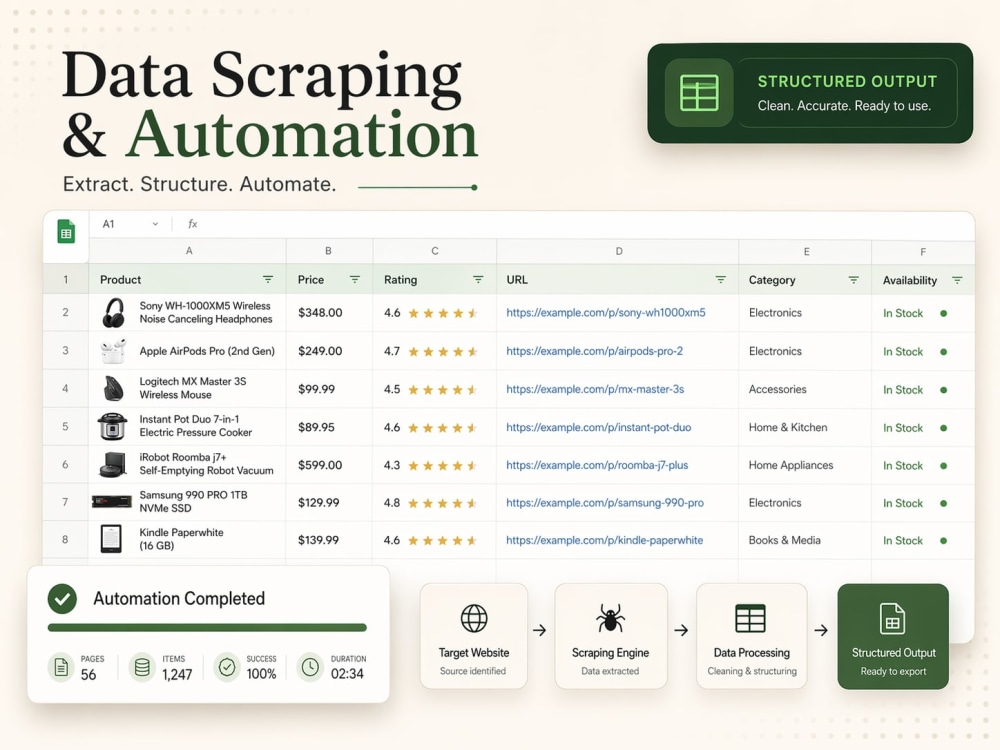
Task: Click the Instant Pot product image
Action: click(x=112, y=427)
